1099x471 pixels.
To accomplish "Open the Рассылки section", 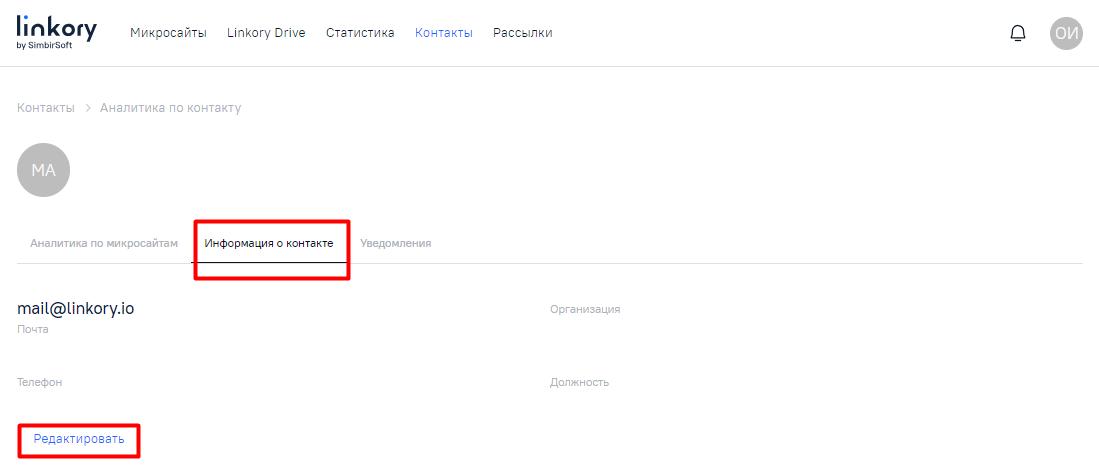I will point(522,33).
